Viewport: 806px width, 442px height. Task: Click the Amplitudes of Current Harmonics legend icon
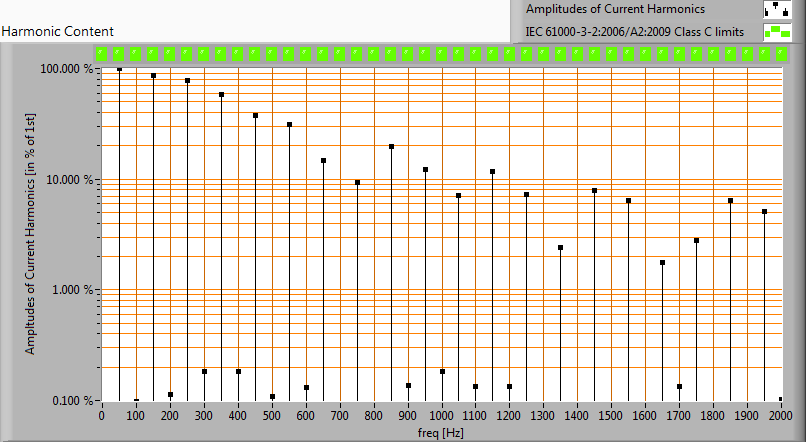(x=776, y=9)
